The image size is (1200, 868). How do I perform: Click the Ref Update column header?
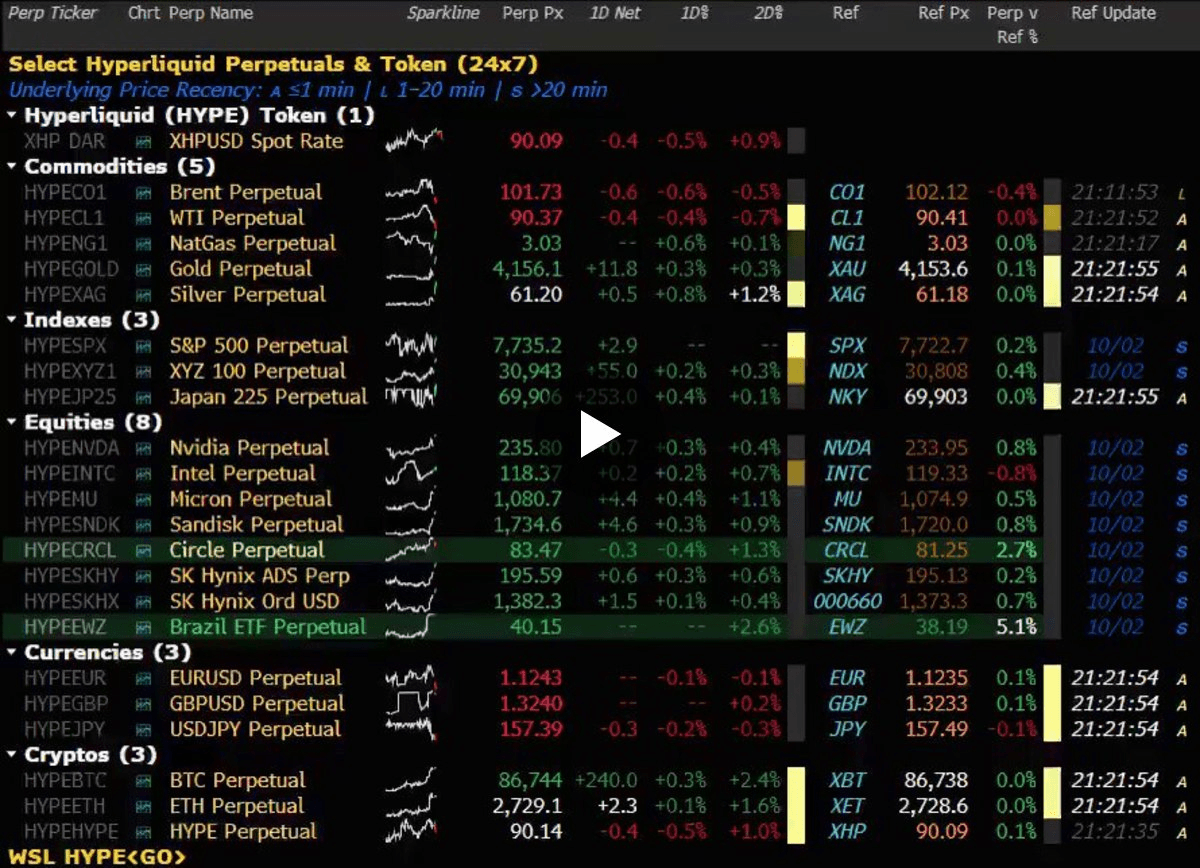click(1113, 14)
